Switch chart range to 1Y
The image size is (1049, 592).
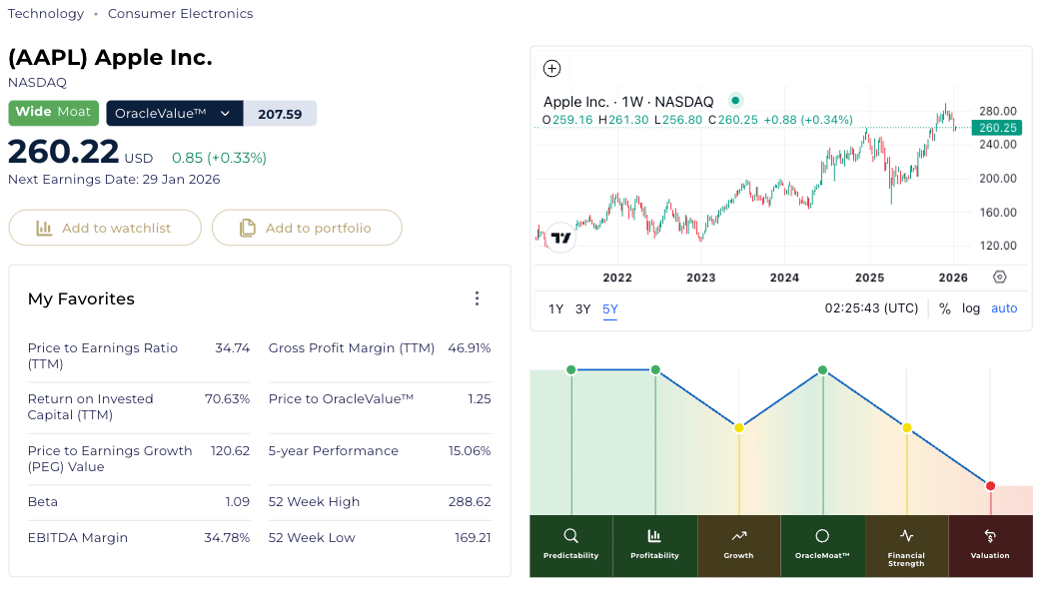556,309
